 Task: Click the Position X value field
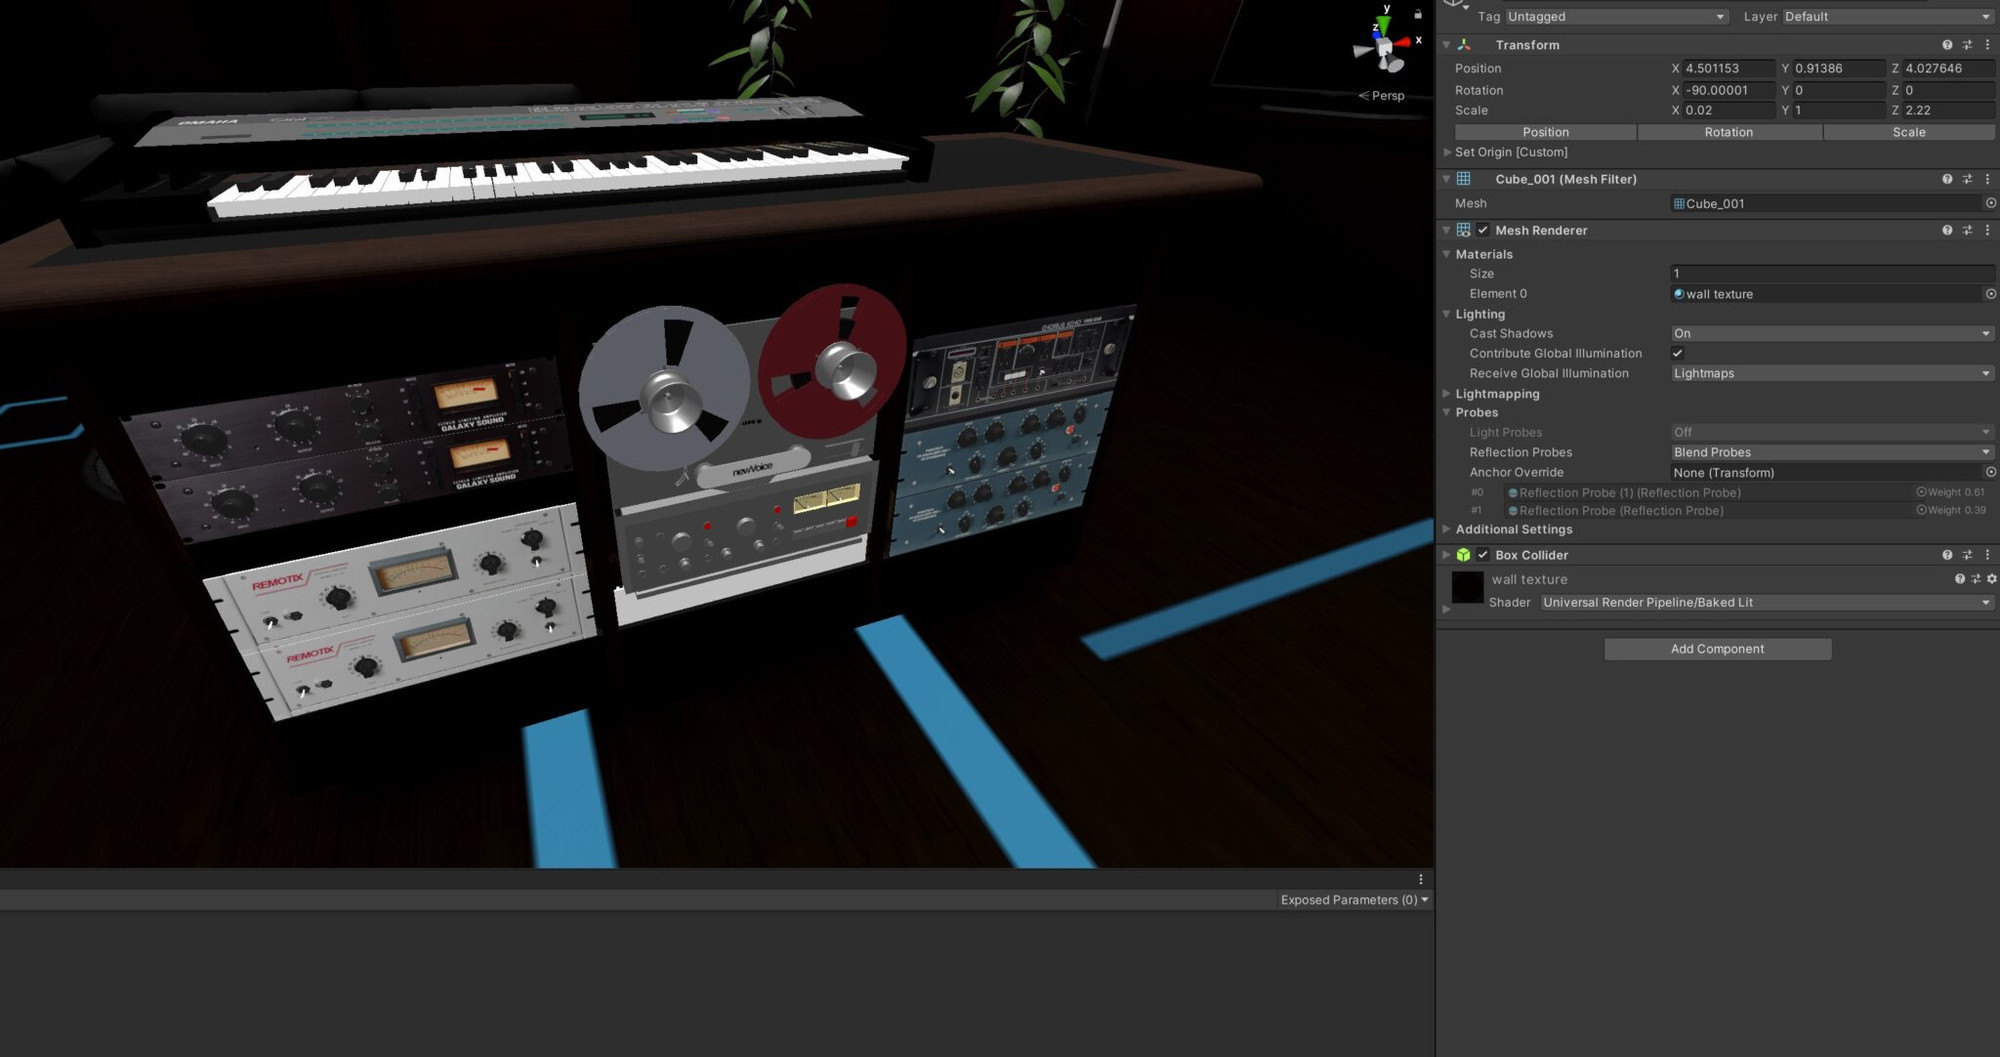1728,68
